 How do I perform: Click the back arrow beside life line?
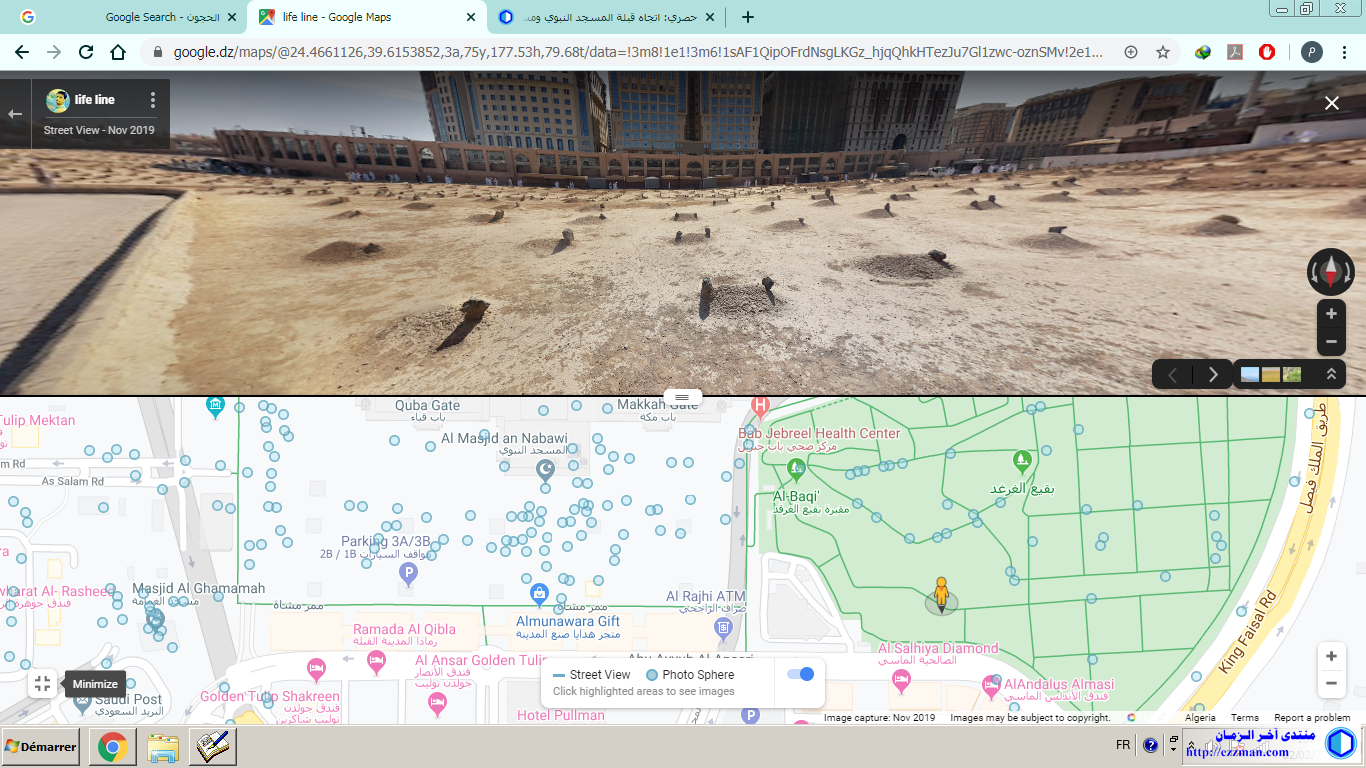click(x=15, y=114)
